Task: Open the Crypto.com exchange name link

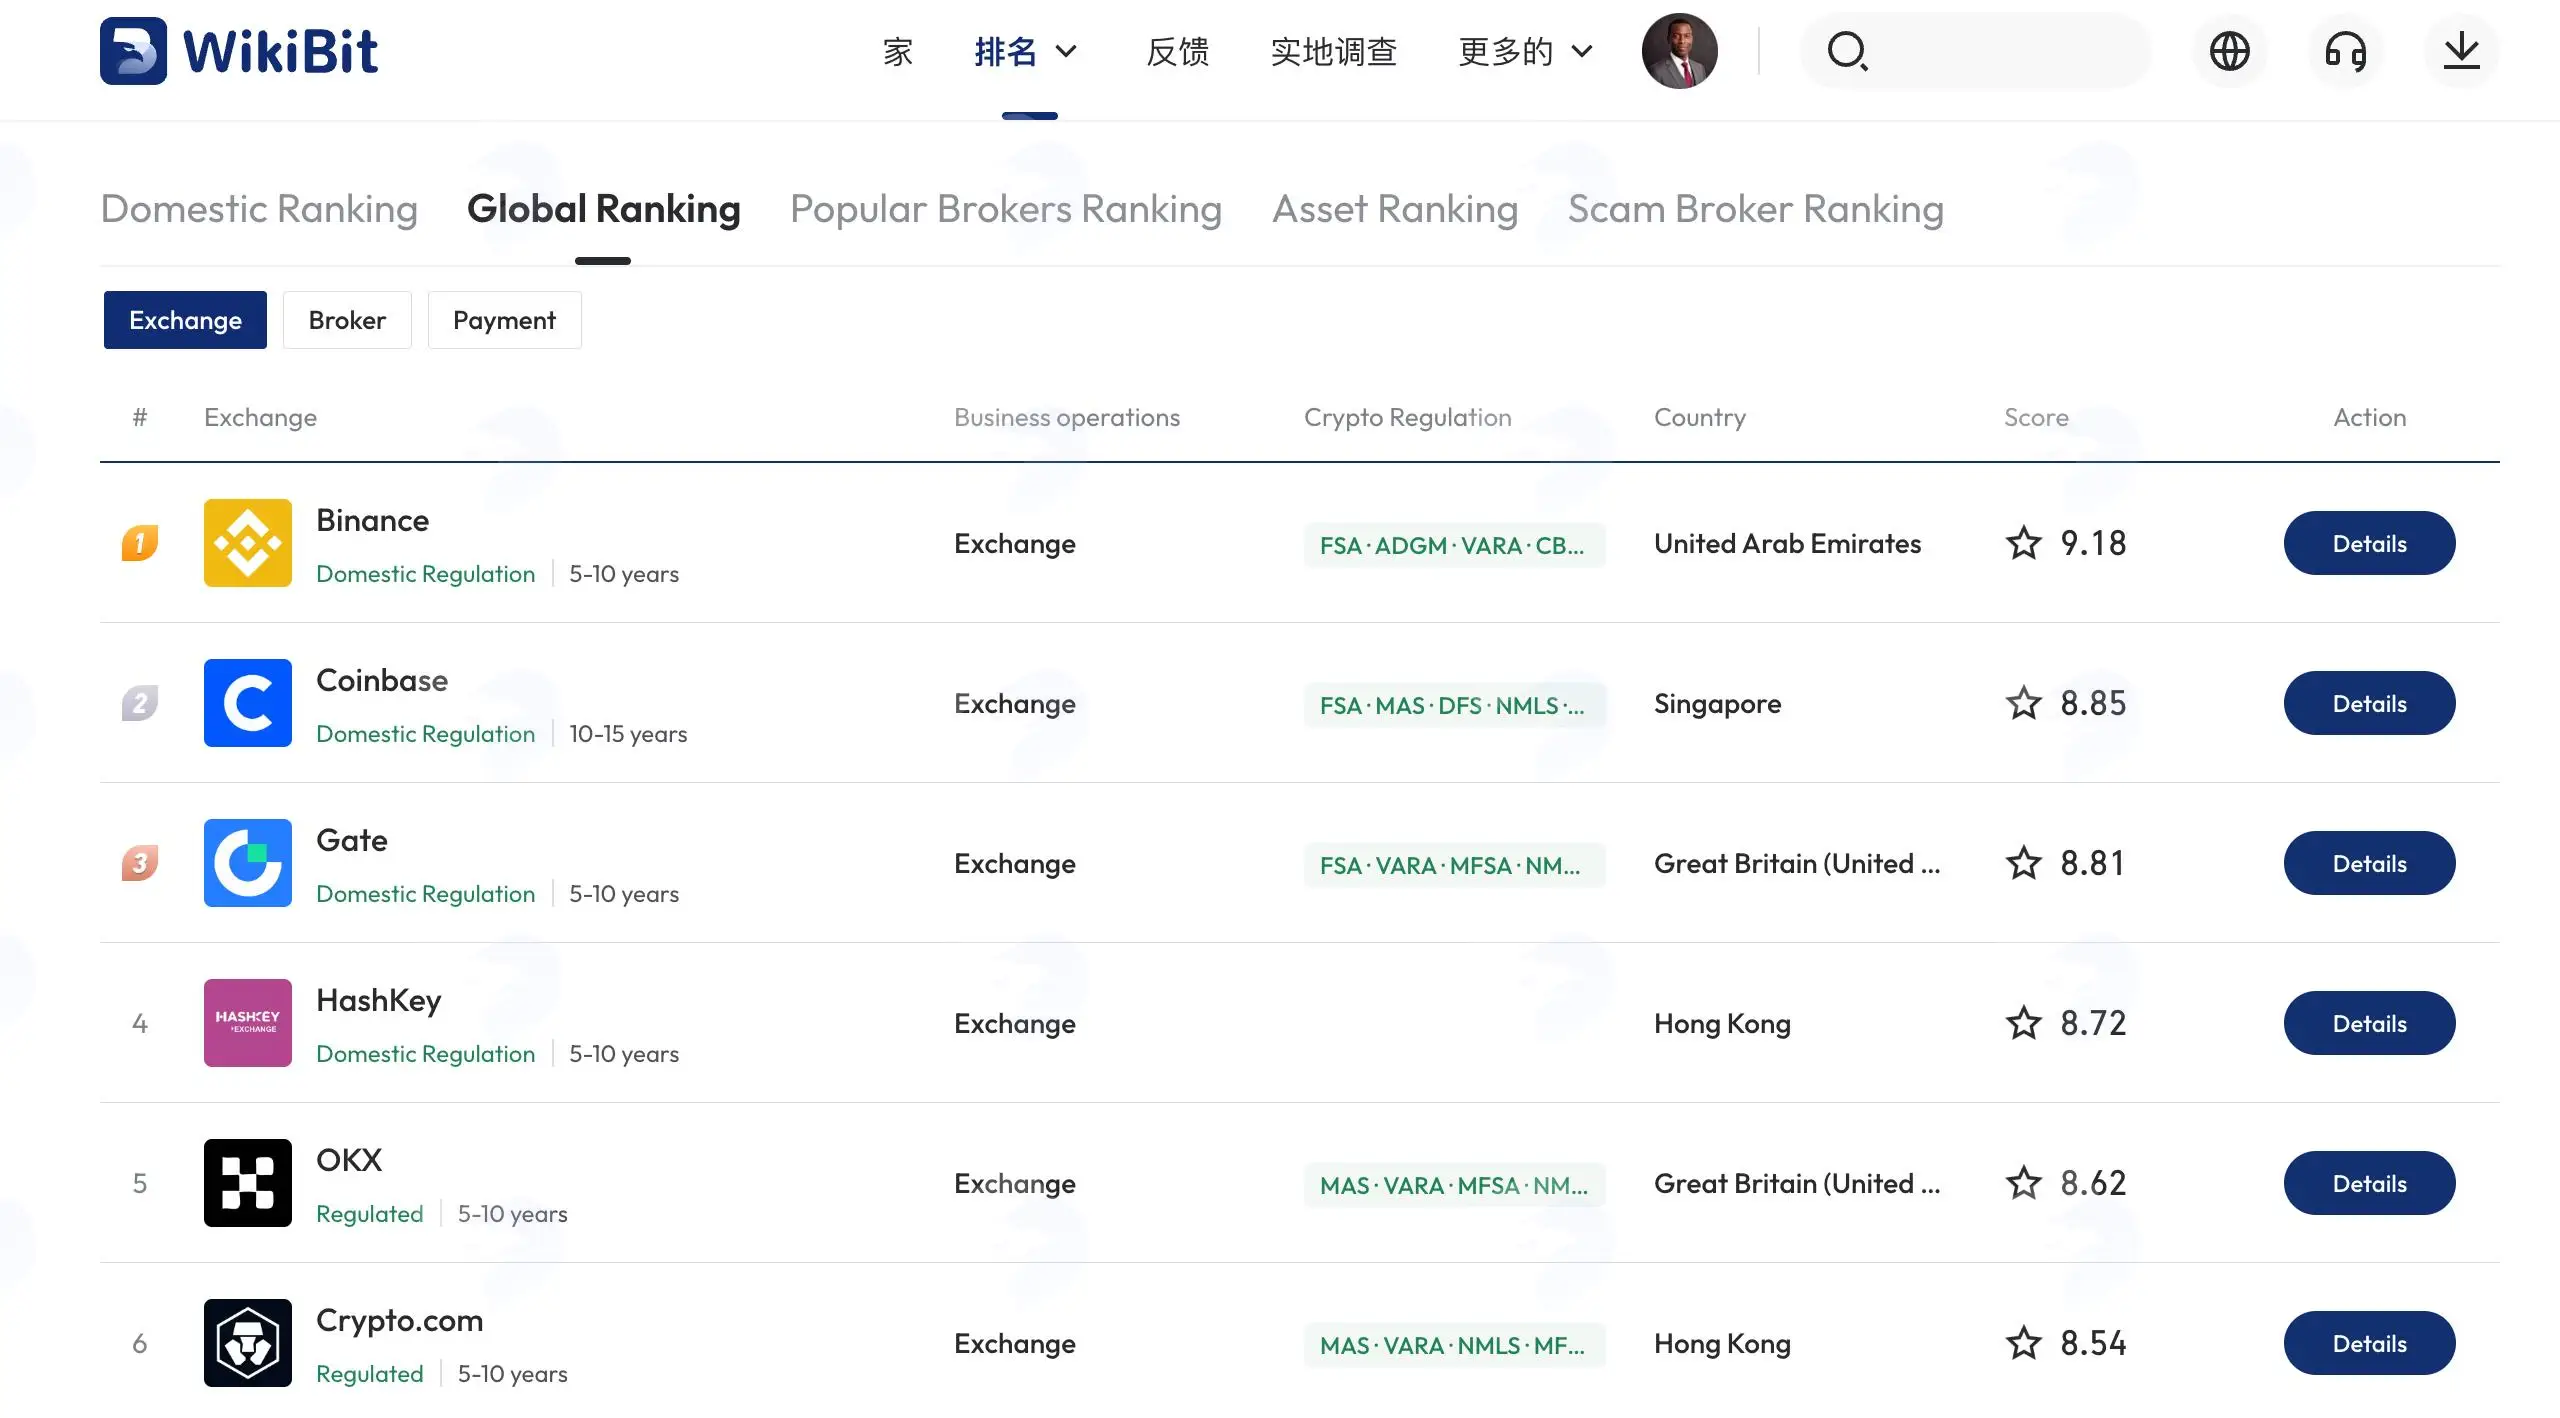Action: pyautogui.click(x=399, y=1321)
